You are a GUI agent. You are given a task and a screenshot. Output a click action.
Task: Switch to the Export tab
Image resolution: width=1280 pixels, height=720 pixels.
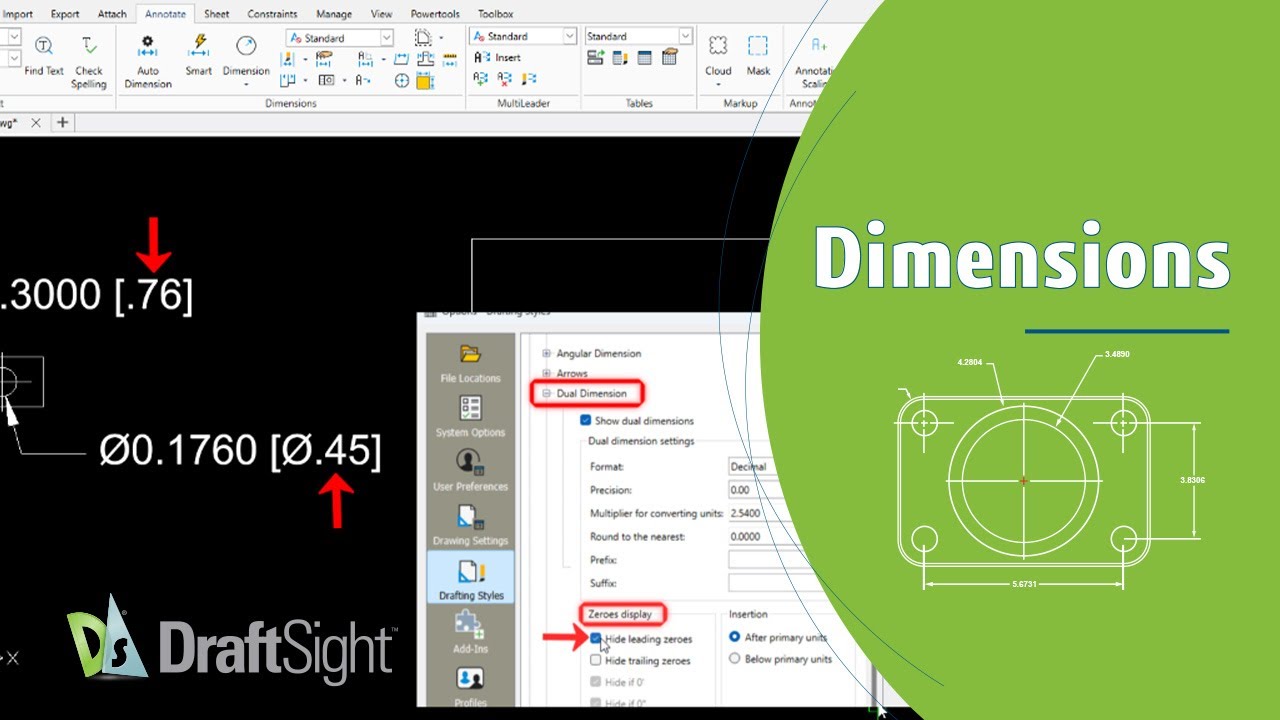(65, 14)
